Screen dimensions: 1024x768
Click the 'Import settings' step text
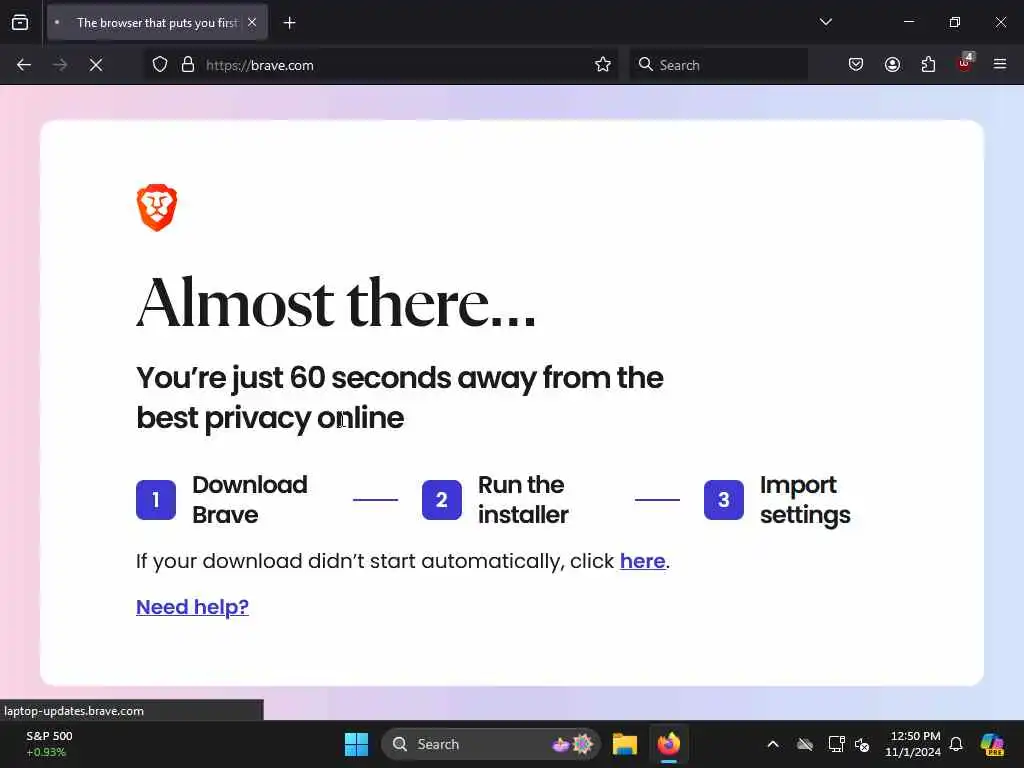805,500
